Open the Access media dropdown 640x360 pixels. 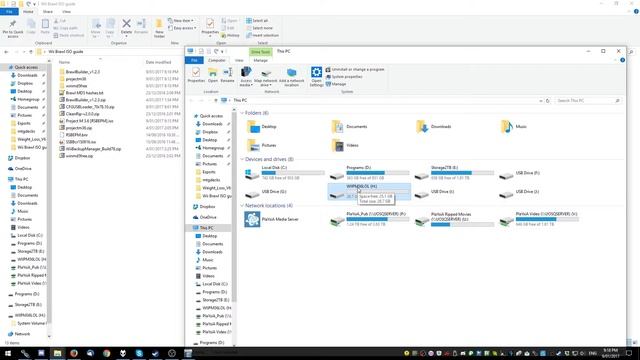pyautogui.click(x=246, y=77)
